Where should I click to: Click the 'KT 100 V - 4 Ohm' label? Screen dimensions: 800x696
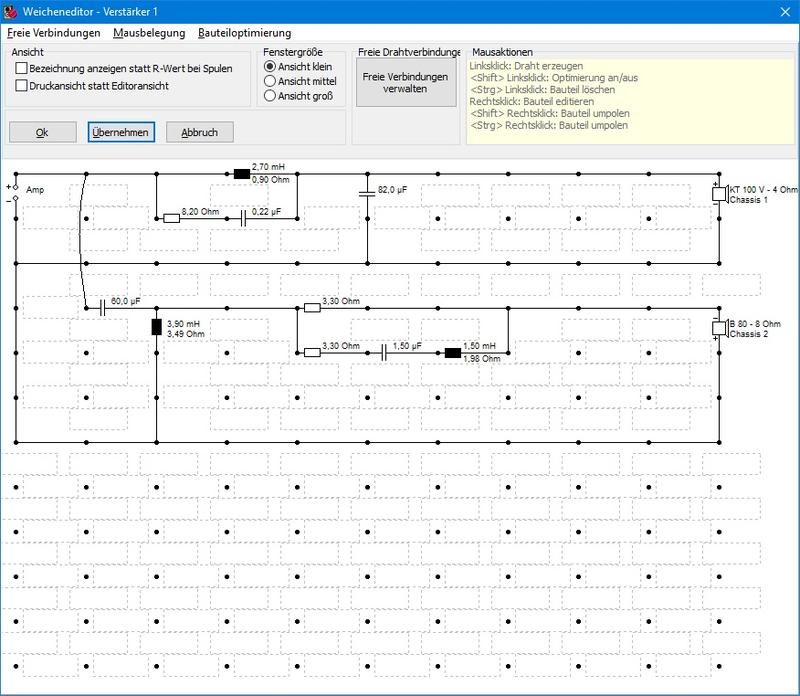click(x=764, y=190)
